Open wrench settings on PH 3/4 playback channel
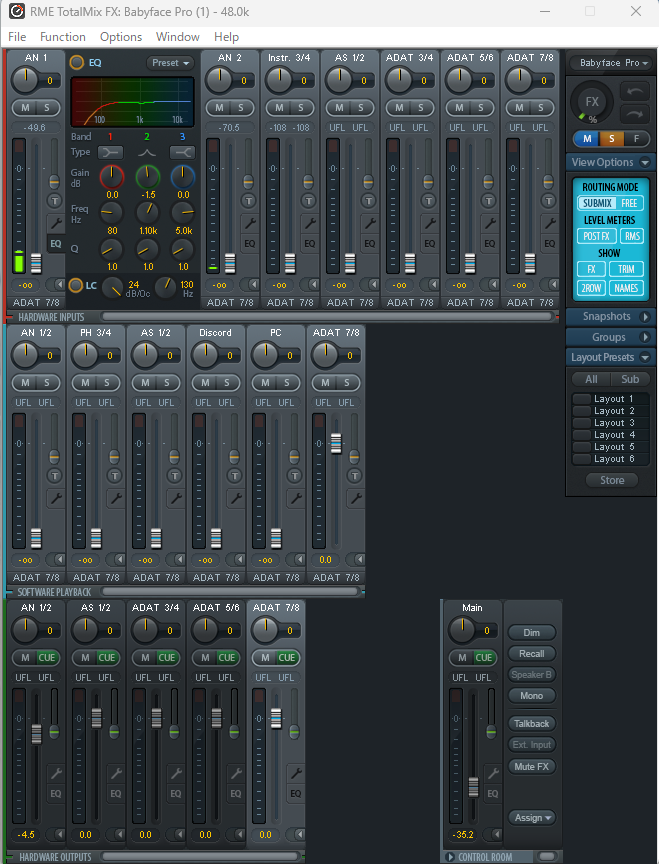This screenshot has height=864, width=659. coord(115,498)
